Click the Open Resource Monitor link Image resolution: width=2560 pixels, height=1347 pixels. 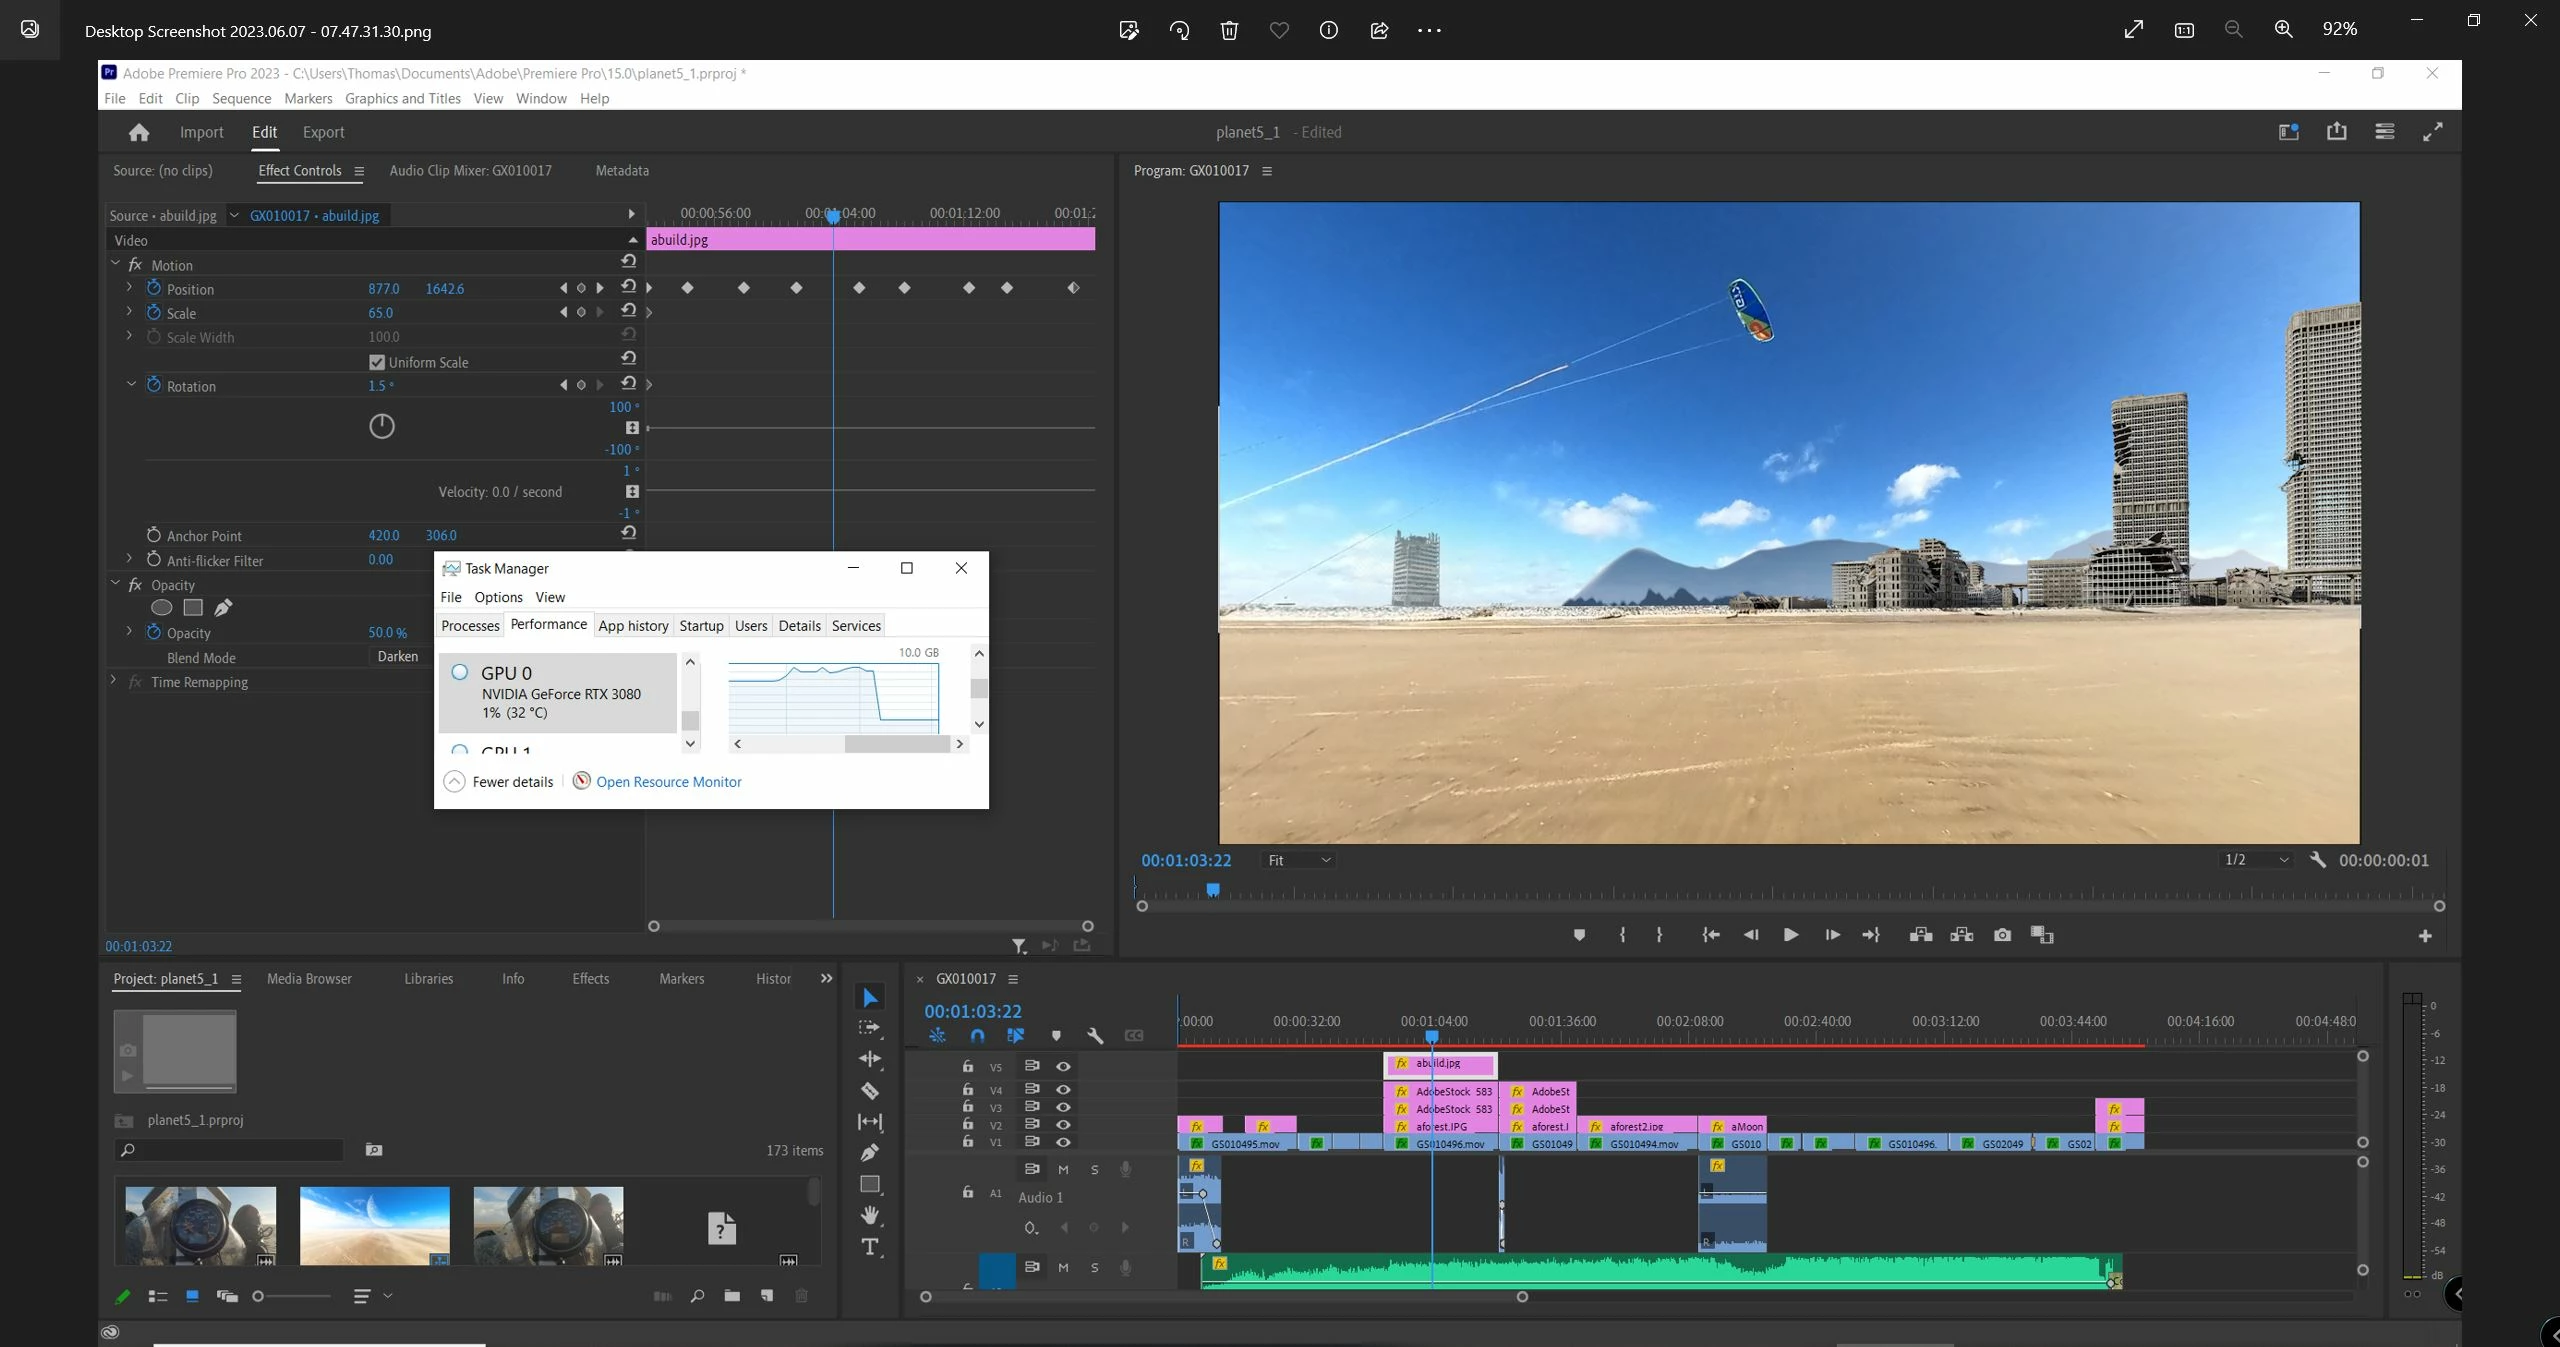point(668,782)
